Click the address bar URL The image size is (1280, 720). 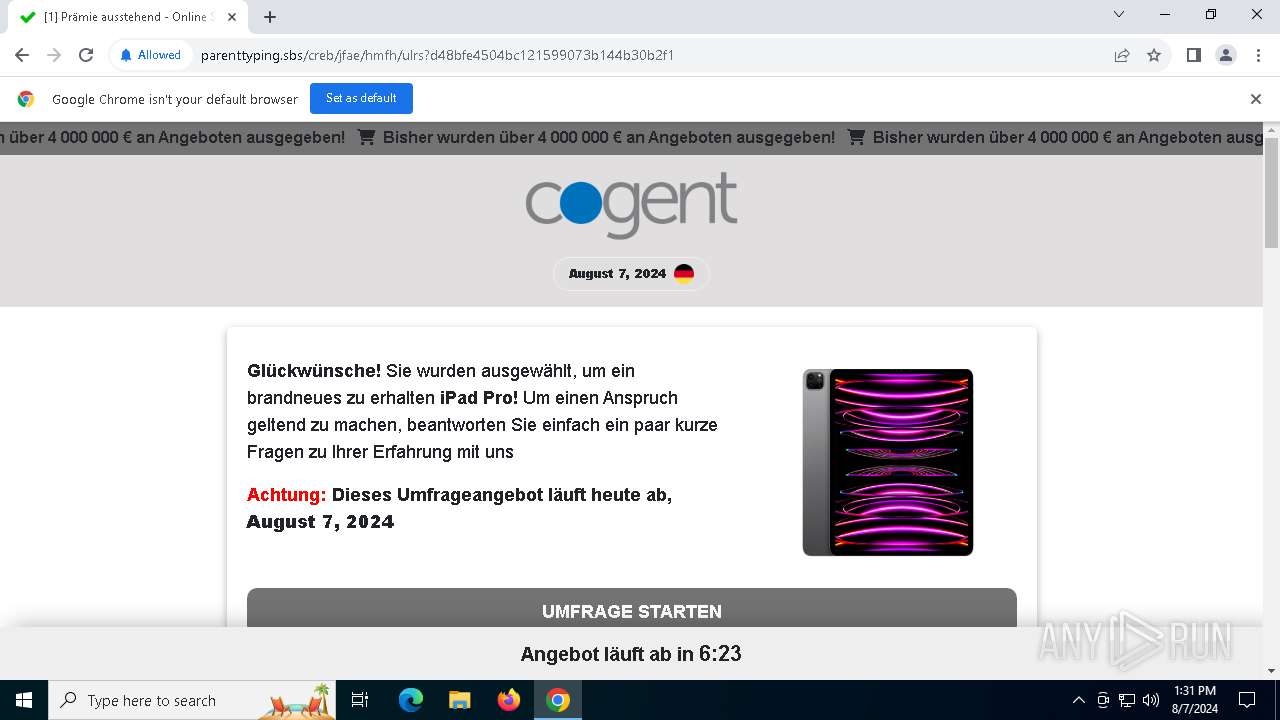(x=437, y=55)
